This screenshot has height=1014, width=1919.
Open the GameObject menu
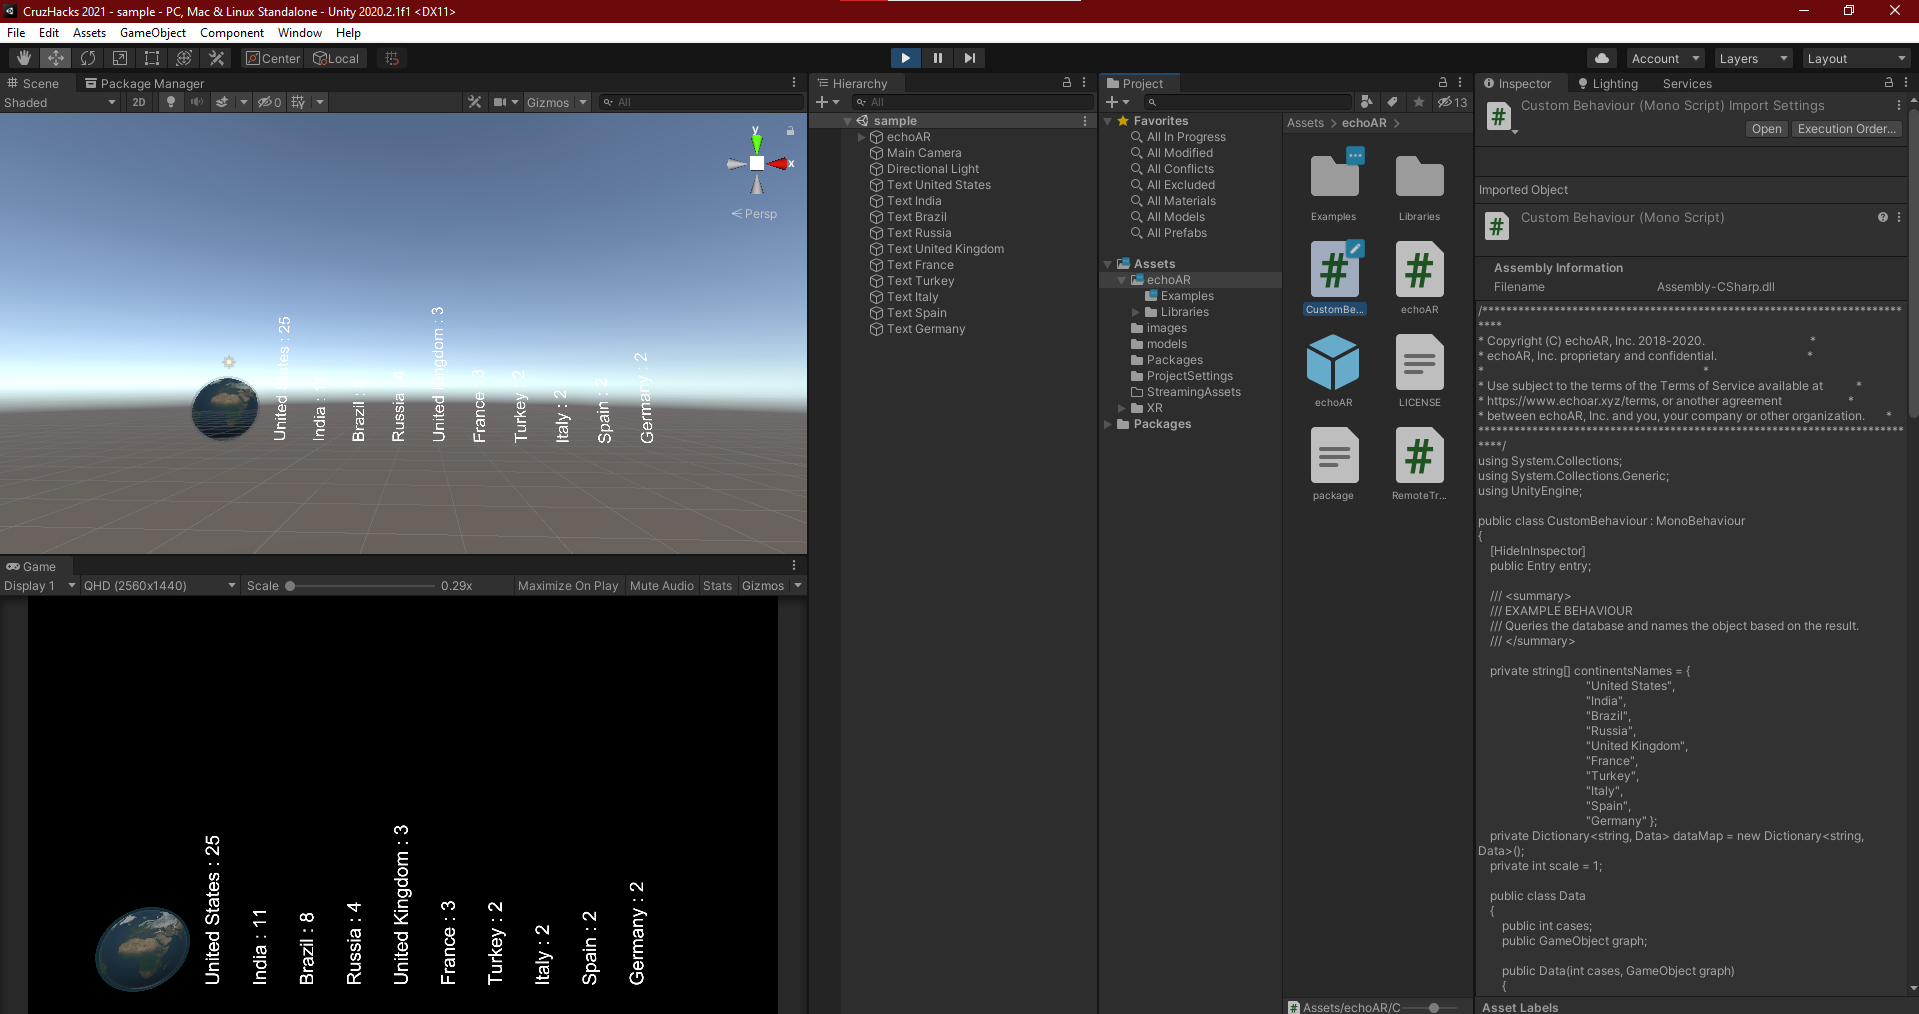click(153, 33)
